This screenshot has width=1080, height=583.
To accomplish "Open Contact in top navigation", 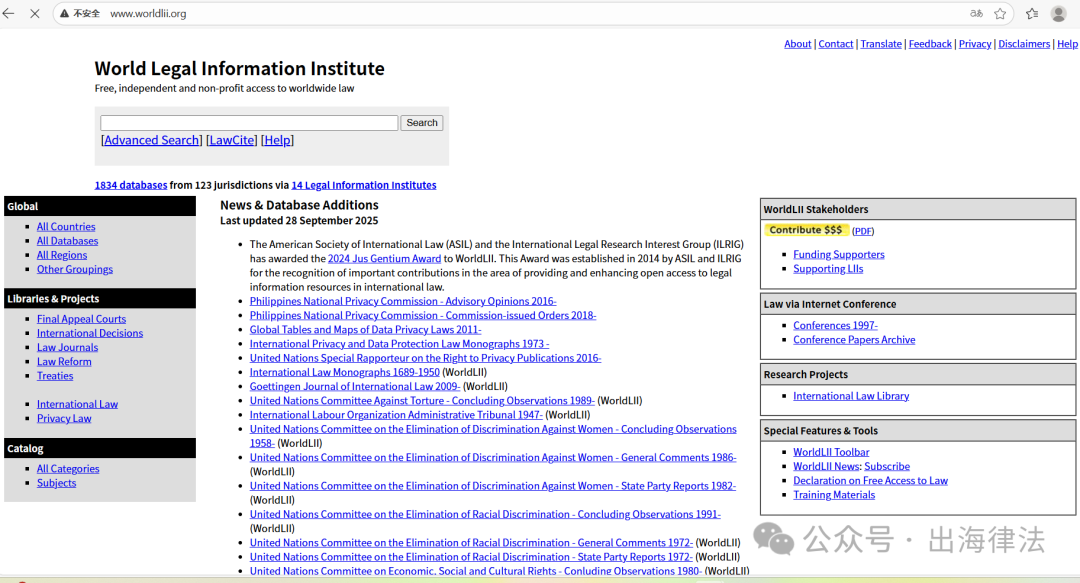I will click(x=835, y=43).
